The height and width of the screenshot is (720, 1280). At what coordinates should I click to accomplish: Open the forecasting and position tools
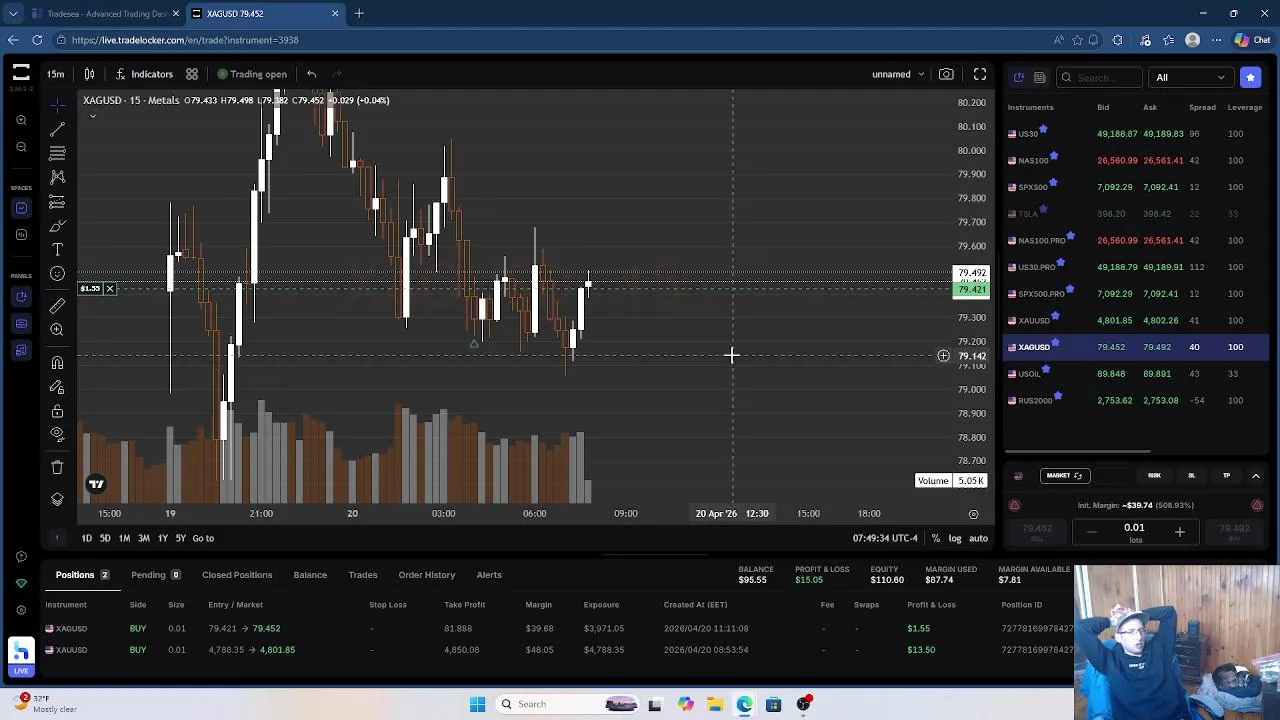[x=57, y=202]
